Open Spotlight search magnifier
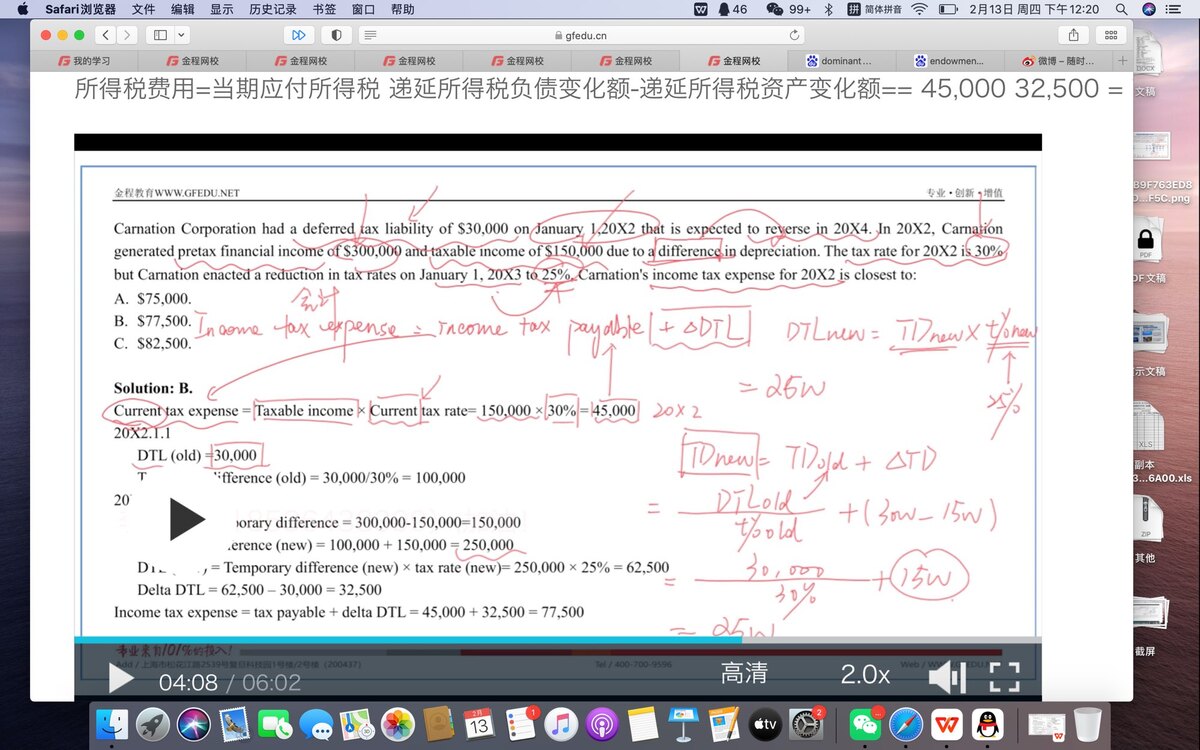The width and height of the screenshot is (1200, 750). point(1122,9)
